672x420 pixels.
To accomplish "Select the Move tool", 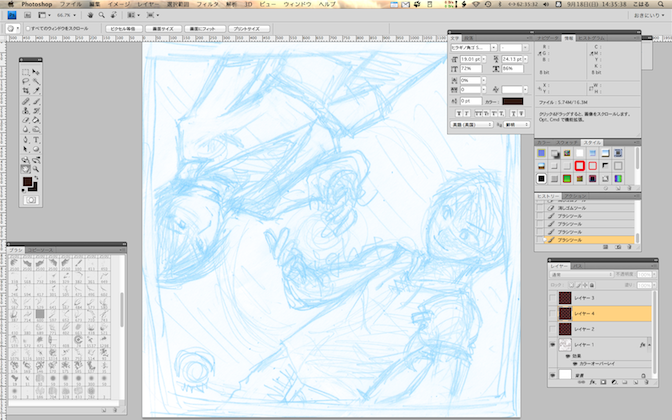I will tap(36, 72).
